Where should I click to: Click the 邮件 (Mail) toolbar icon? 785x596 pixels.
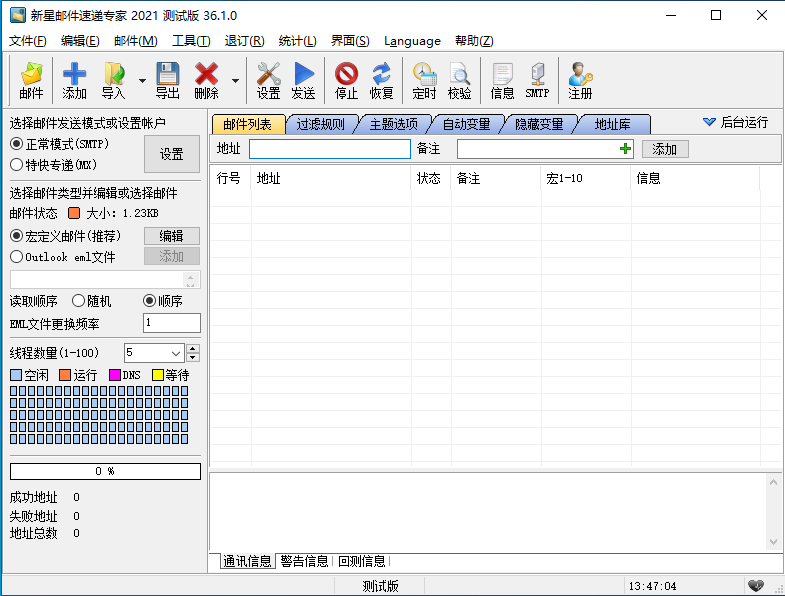pos(32,79)
